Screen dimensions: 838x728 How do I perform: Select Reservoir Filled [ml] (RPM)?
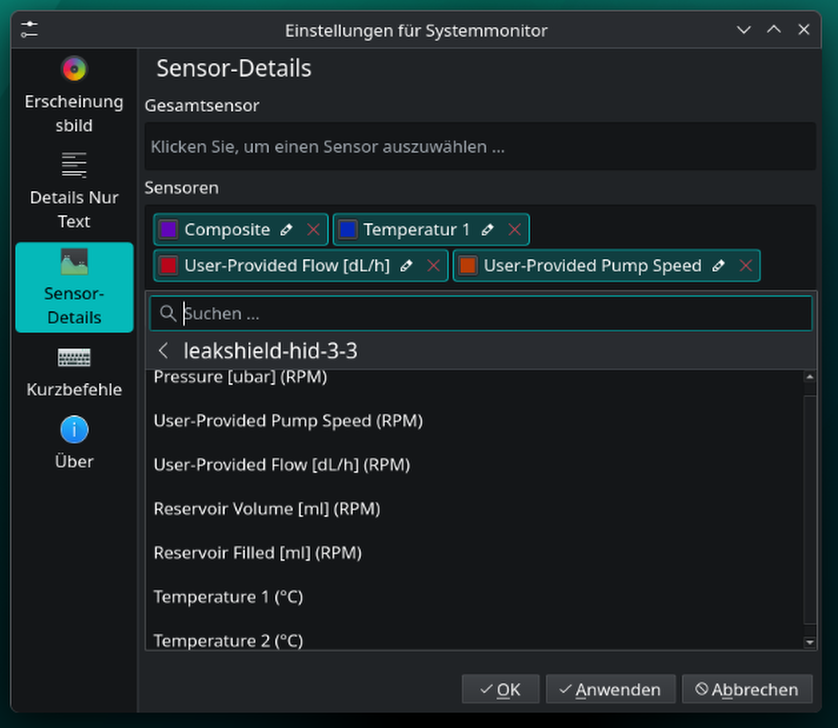point(475,553)
